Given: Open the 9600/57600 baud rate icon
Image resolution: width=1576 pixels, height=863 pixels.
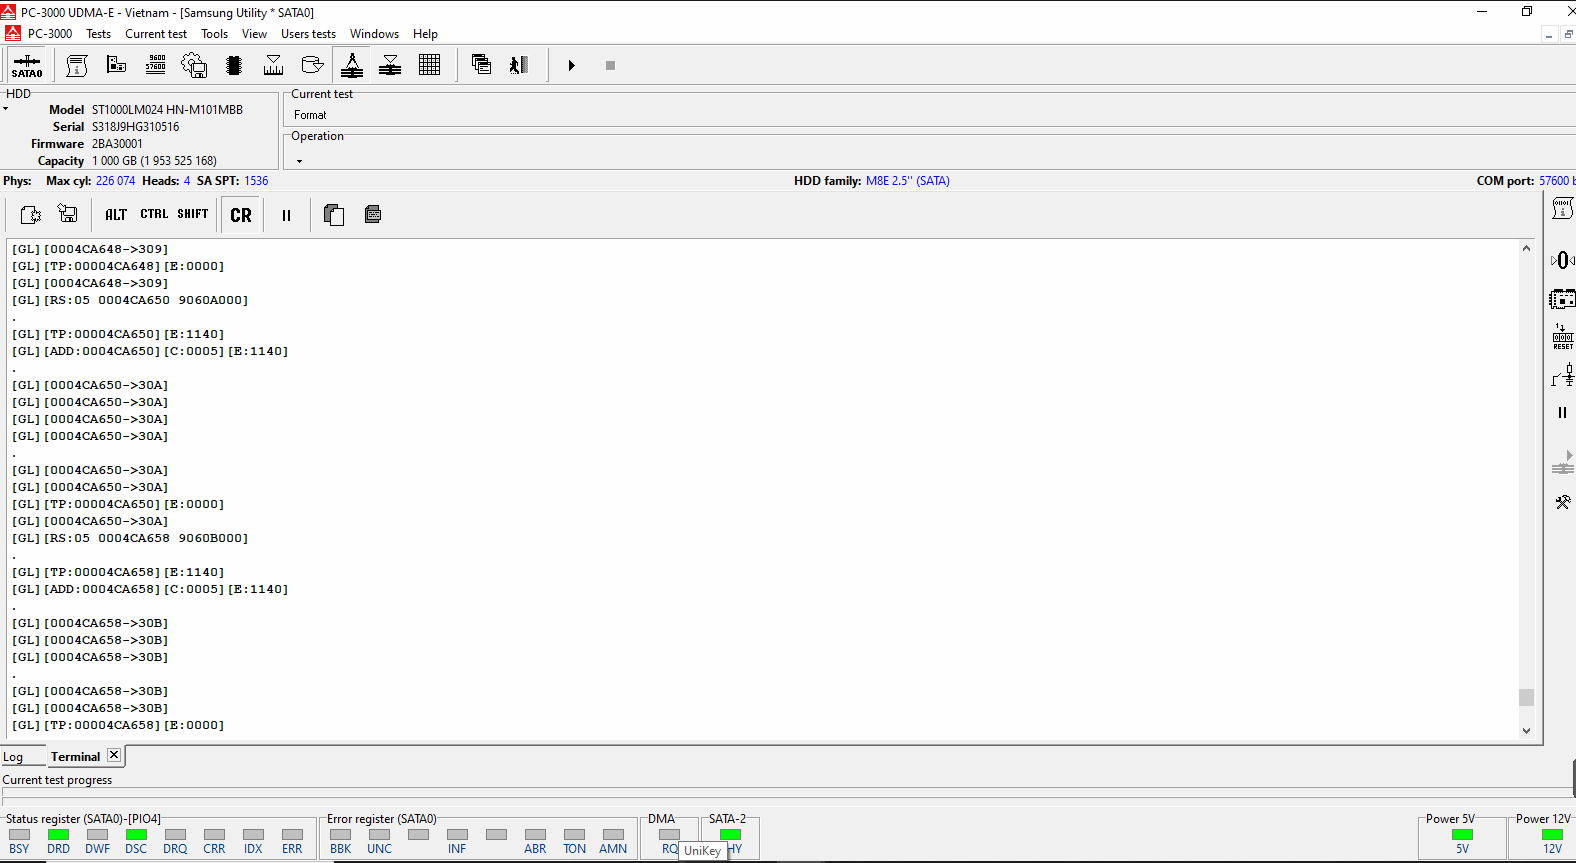Looking at the screenshot, I should [156, 66].
